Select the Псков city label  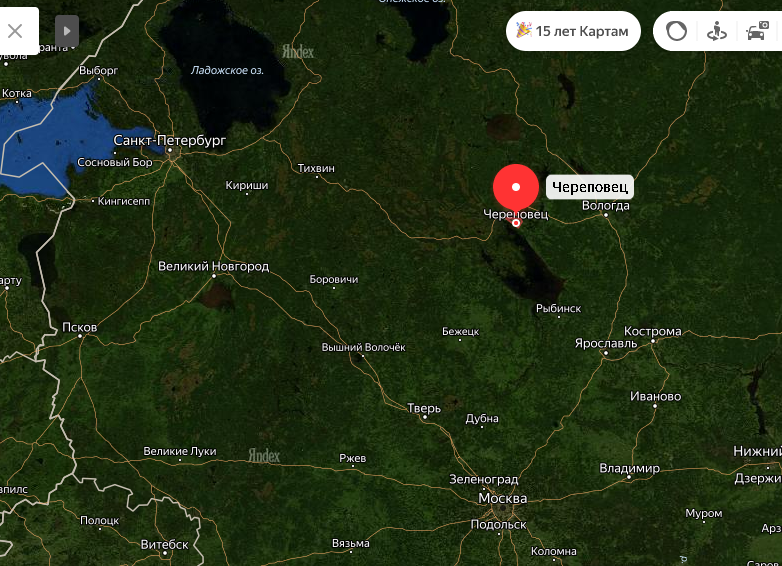click(79, 327)
